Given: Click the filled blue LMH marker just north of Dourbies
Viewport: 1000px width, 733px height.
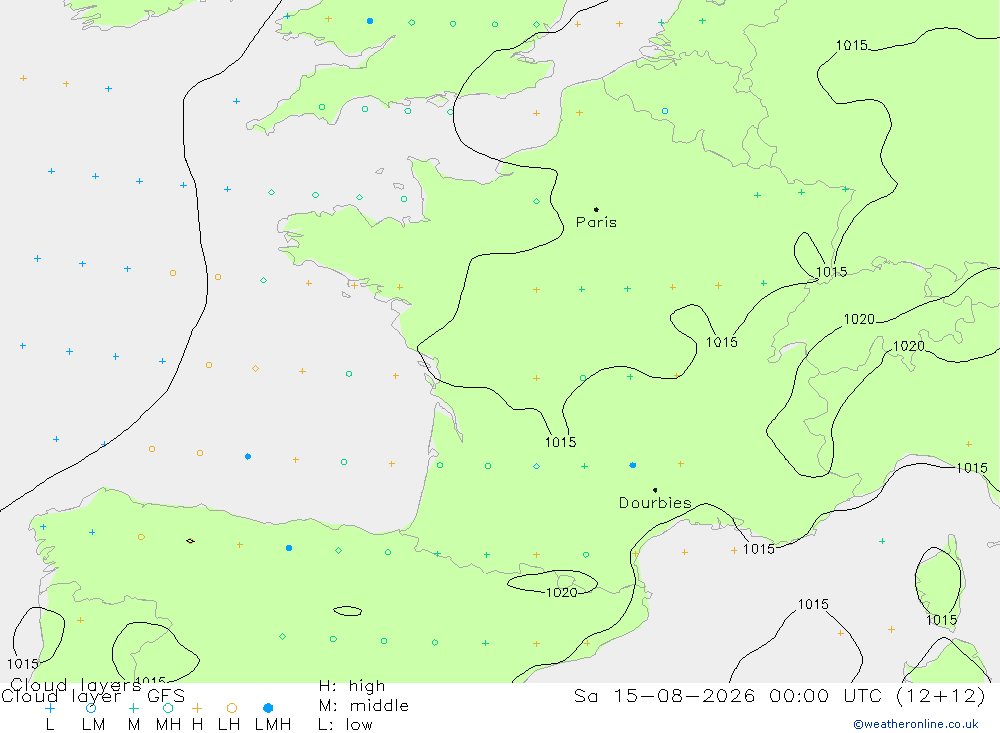Looking at the screenshot, I should [x=633, y=465].
